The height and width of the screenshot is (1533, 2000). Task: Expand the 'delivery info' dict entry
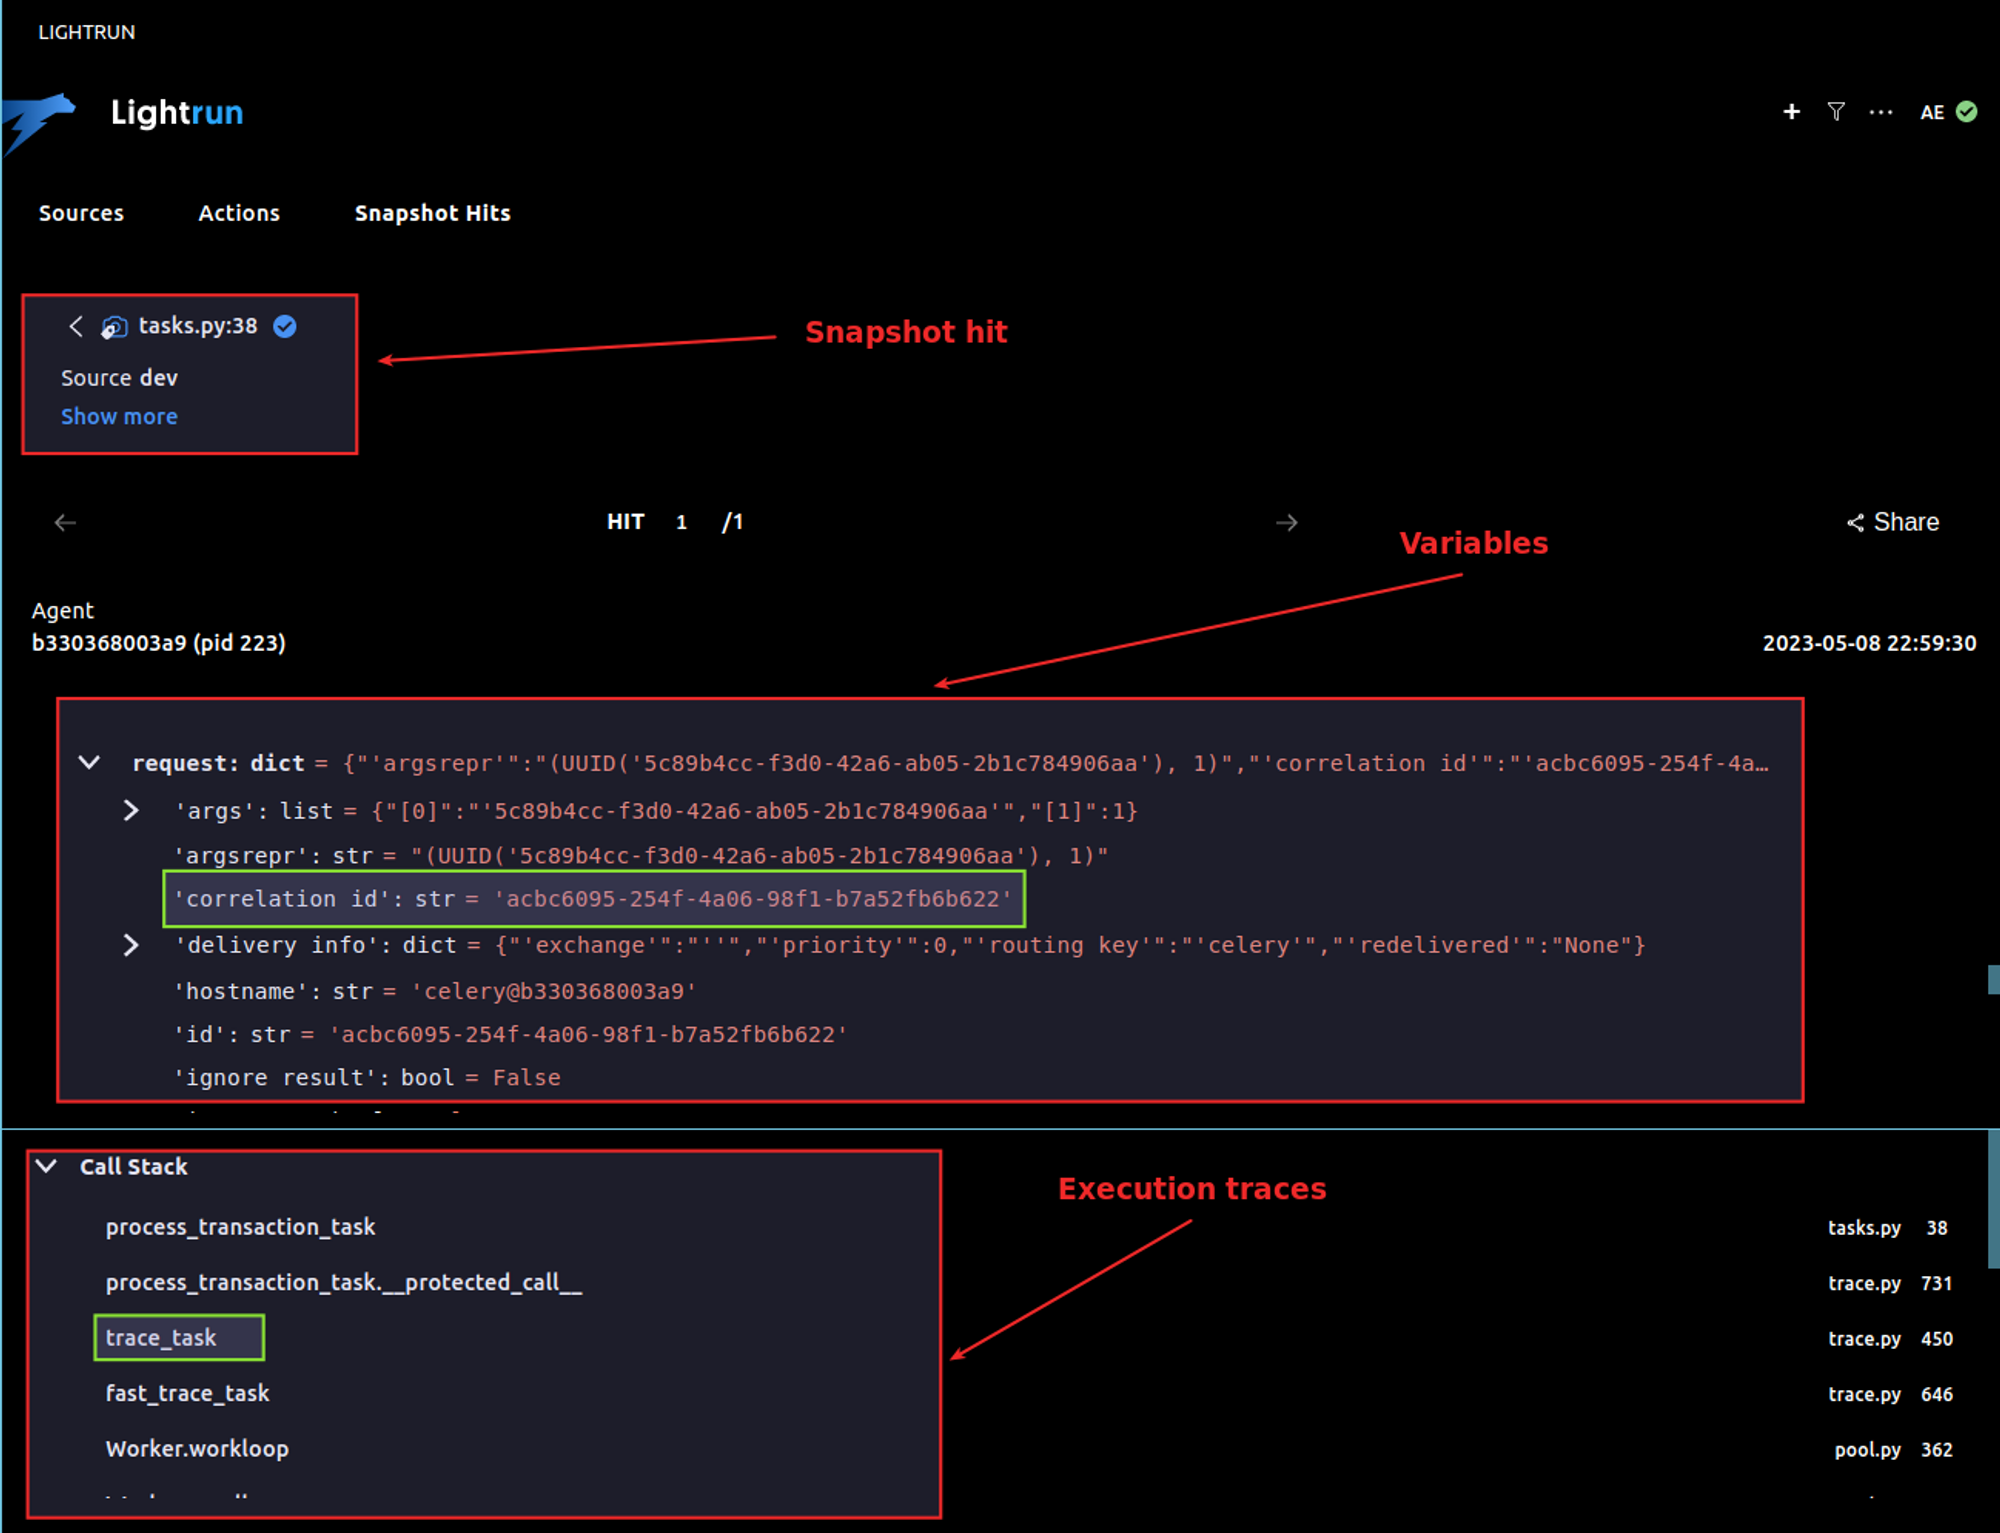[131, 945]
